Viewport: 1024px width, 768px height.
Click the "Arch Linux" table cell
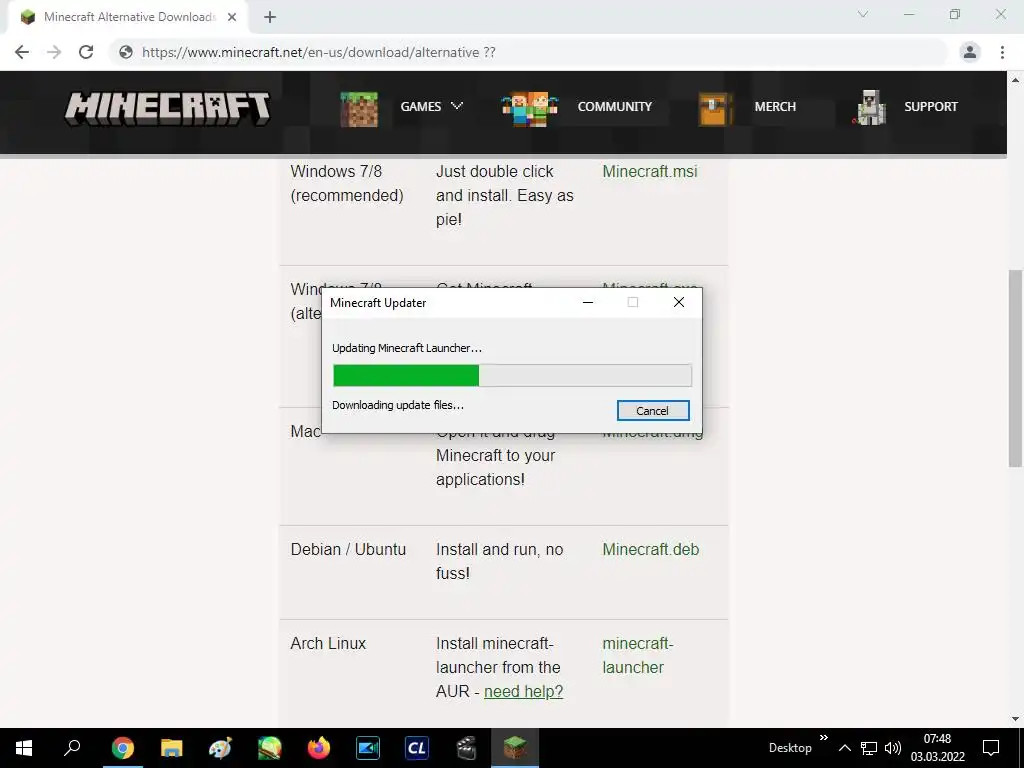(x=328, y=643)
